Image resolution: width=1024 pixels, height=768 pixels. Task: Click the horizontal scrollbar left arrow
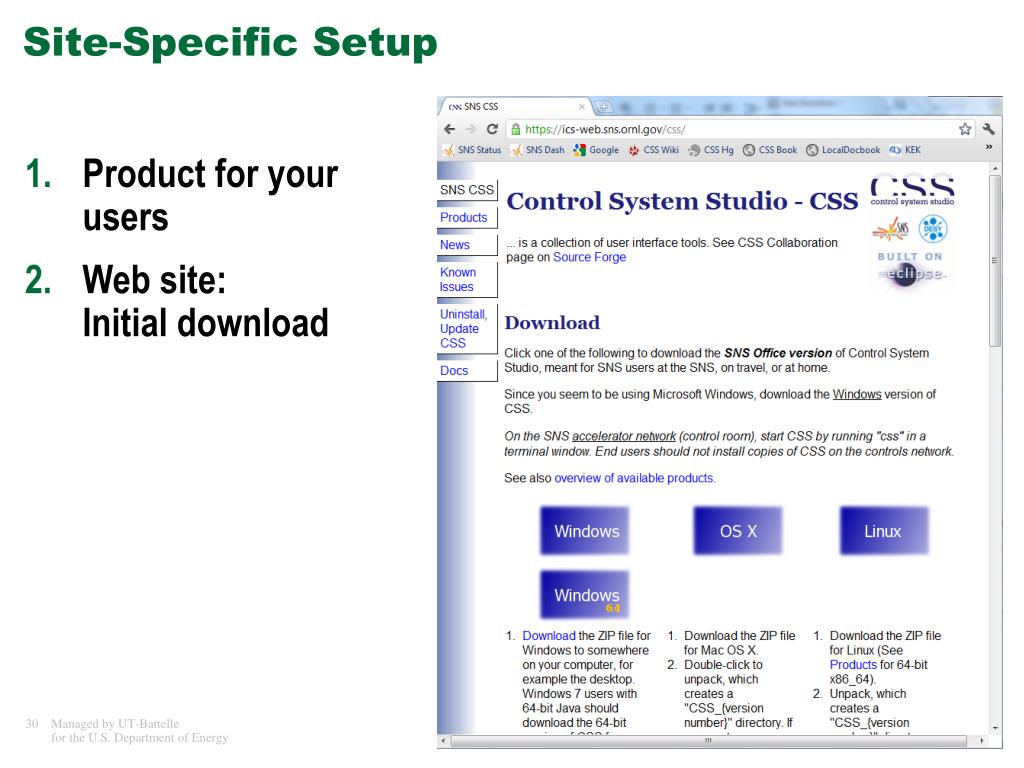pos(443,741)
